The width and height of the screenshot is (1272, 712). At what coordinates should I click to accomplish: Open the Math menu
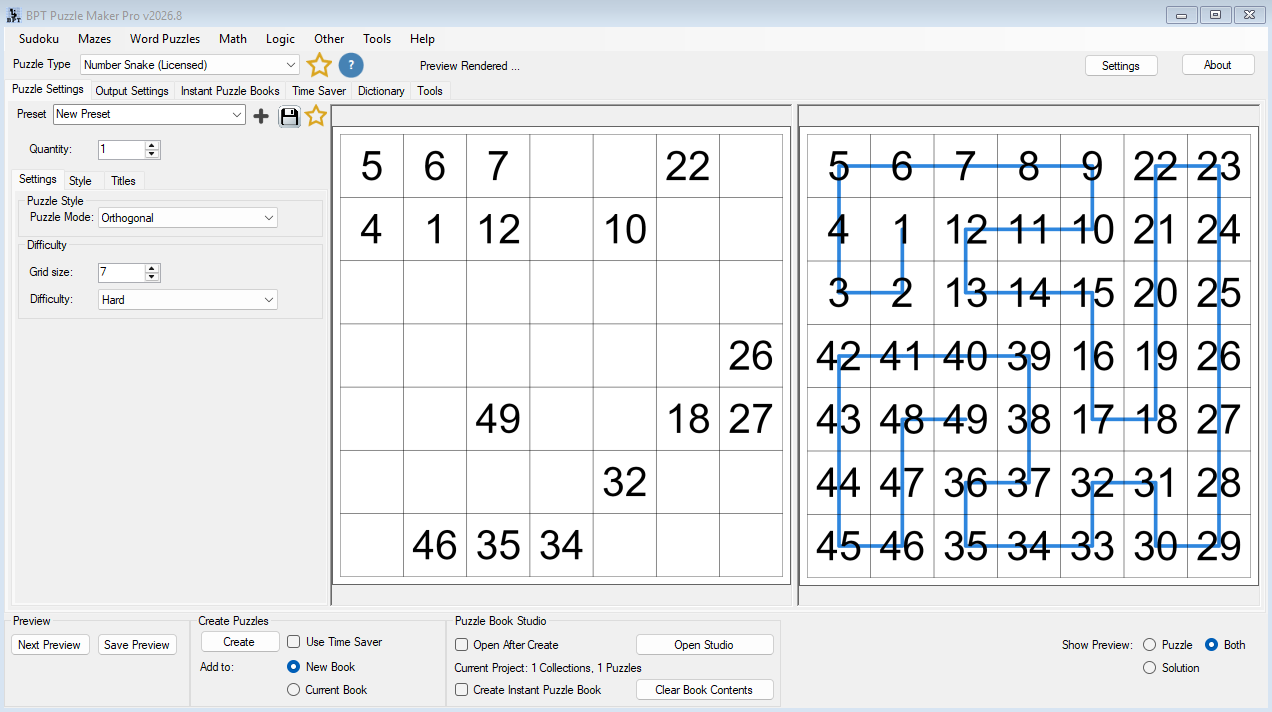pos(233,39)
